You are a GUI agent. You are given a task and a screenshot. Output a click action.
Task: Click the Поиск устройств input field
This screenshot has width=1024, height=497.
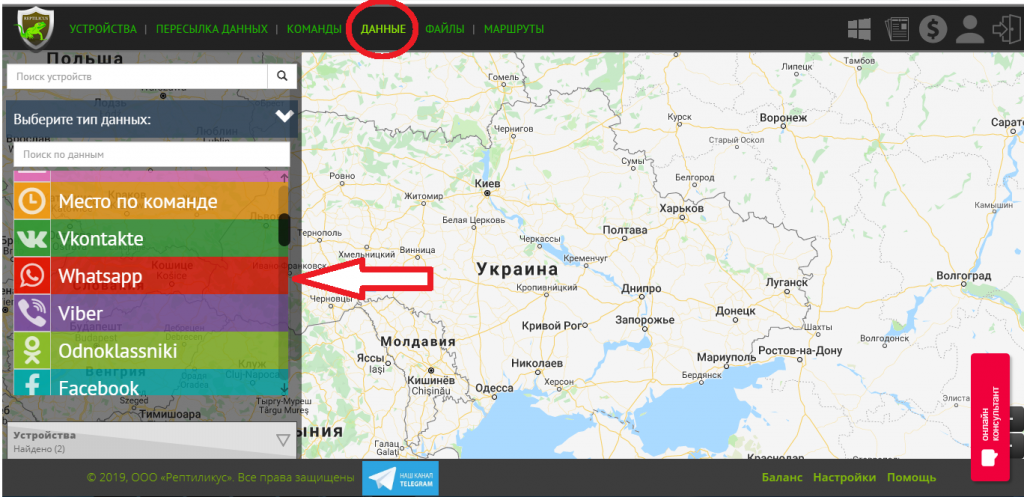pyautogui.click(x=137, y=76)
